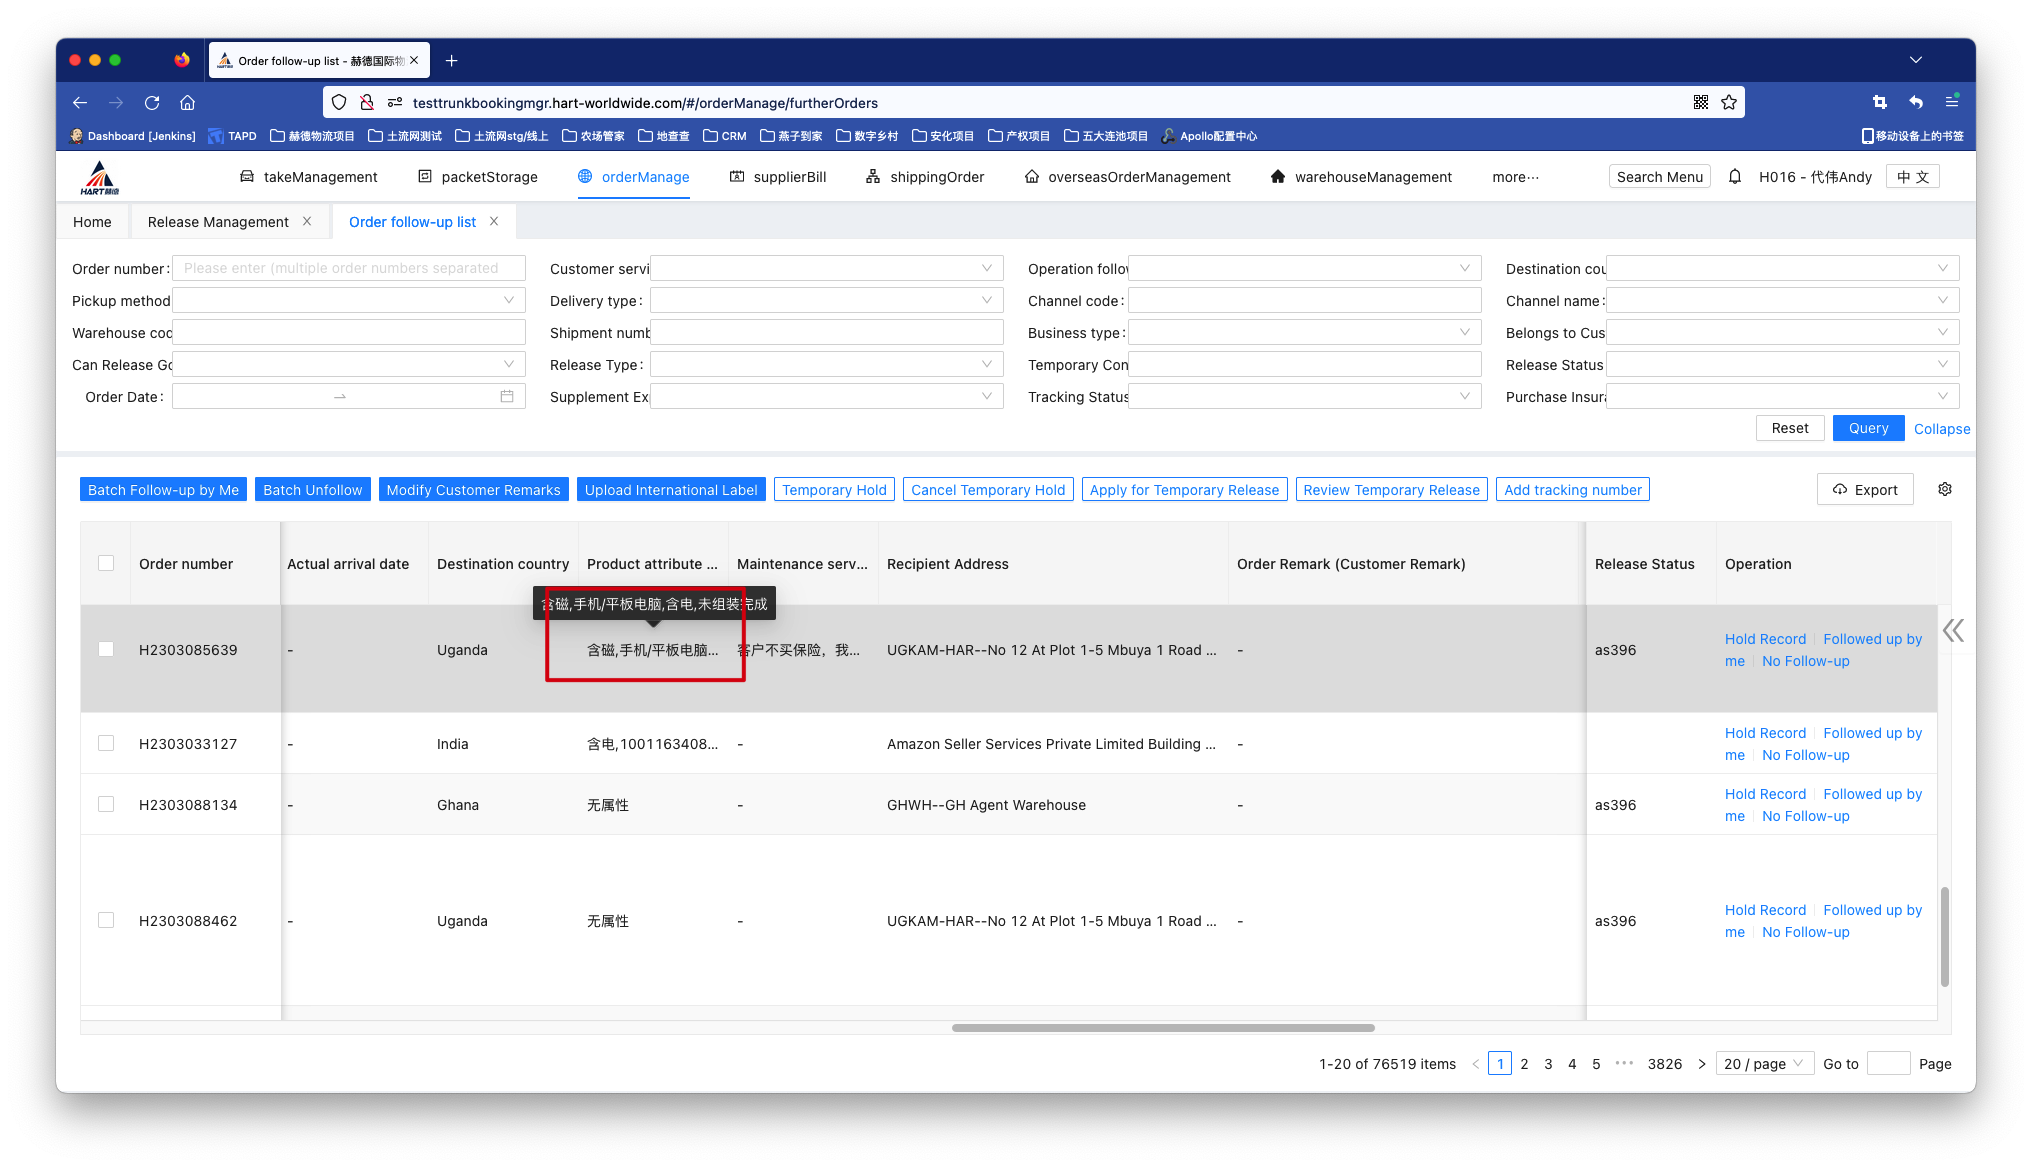Click the browser home icon
Viewport: 2032px width, 1167px height.
tap(187, 102)
